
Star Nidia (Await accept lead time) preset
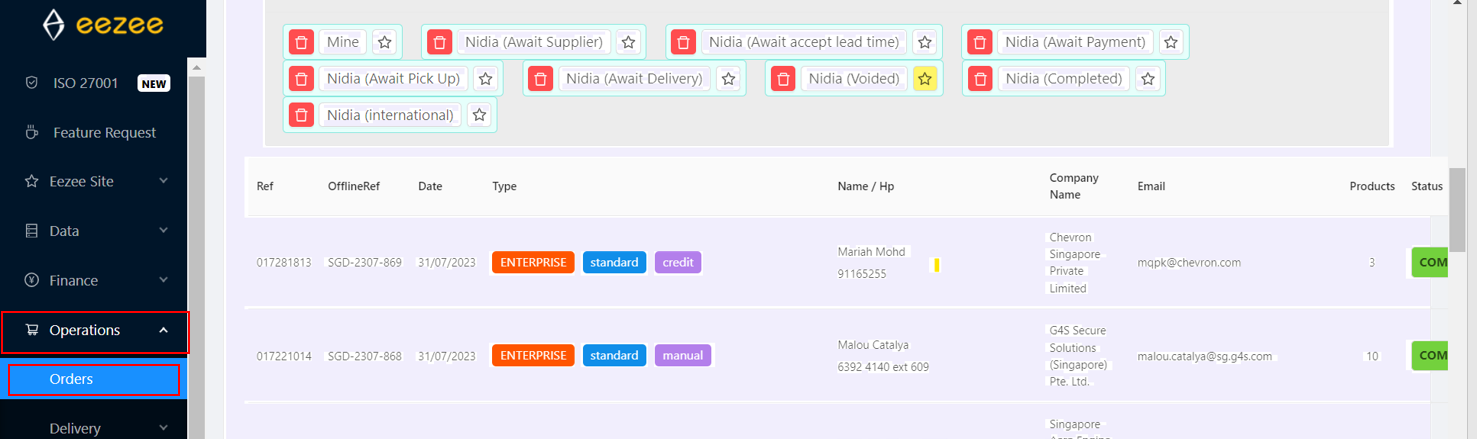coord(925,42)
